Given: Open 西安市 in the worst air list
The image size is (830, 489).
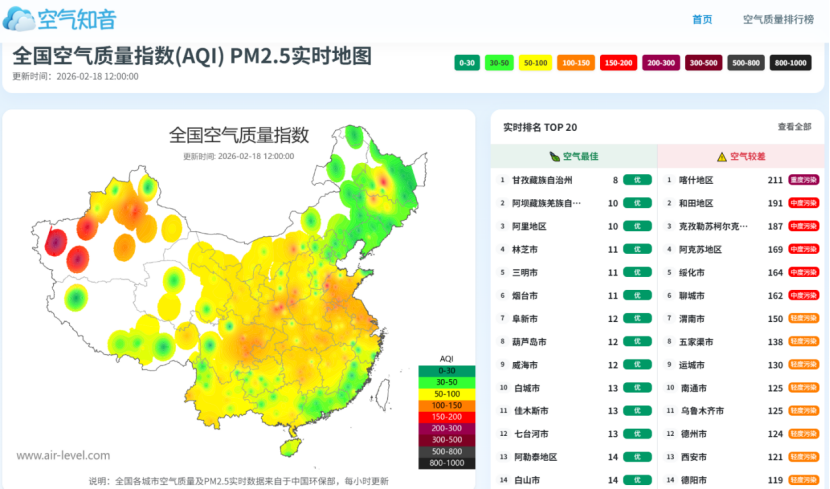Looking at the screenshot, I should (693, 457).
